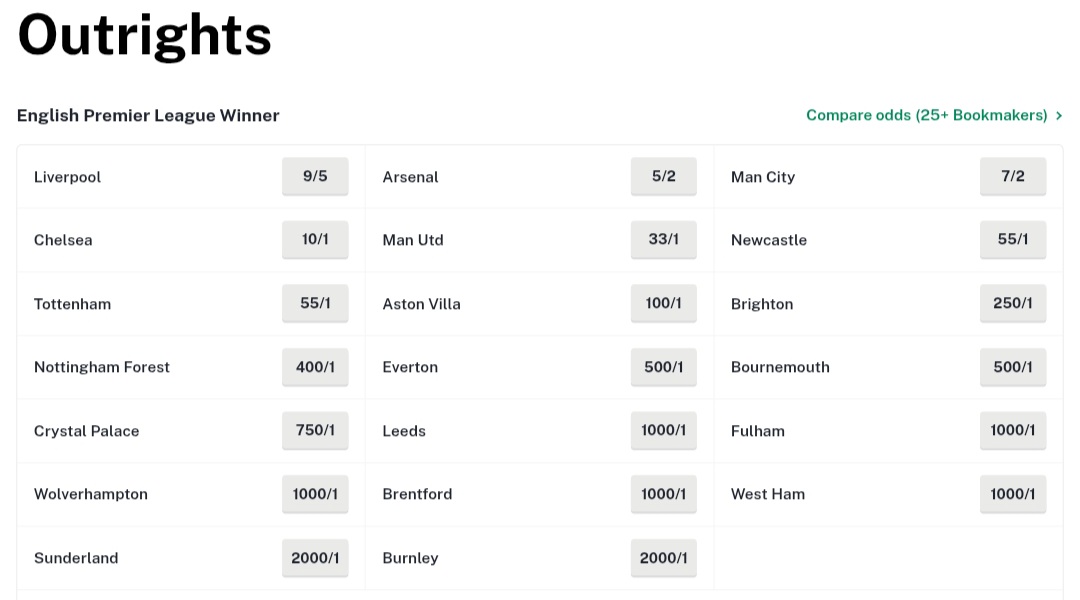Pick Man City 7/2 odds
Image resolution: width=1080 pixels, height=600 pixels.
1012,176
